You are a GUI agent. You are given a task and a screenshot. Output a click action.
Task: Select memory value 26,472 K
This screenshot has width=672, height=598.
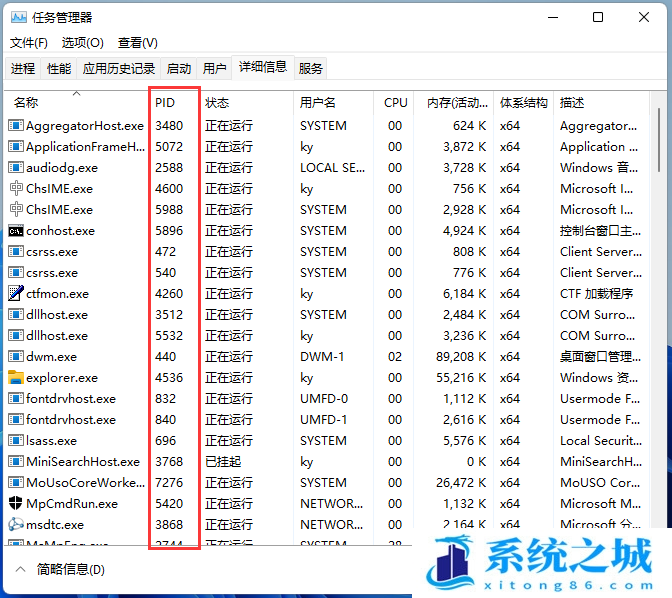(x=461, y=483)
